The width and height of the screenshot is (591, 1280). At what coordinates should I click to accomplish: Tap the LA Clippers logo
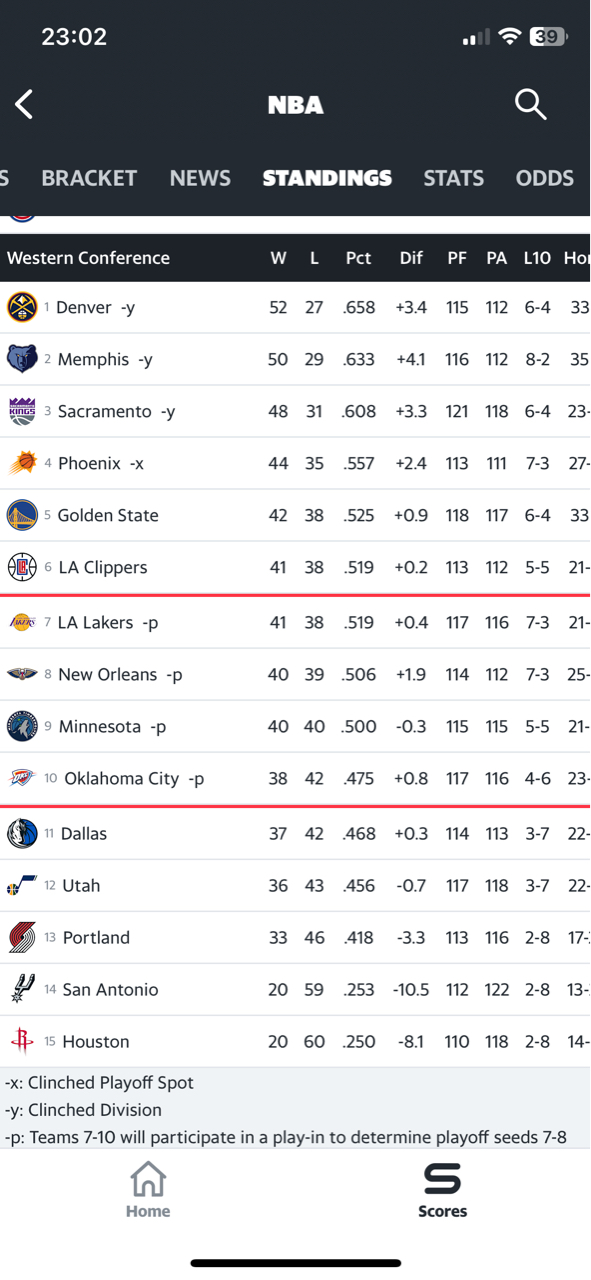pyautogui.click(x=22, y=567)
